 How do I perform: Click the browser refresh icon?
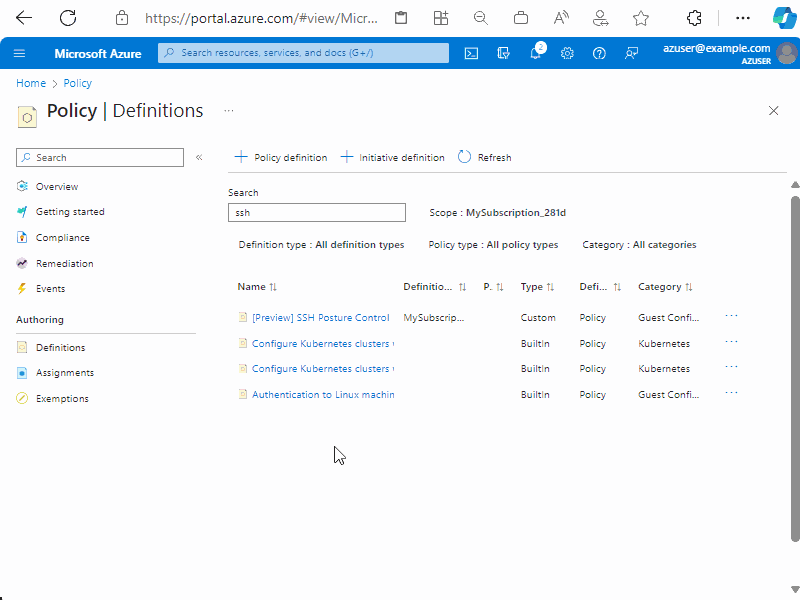[x=68, y=18]
